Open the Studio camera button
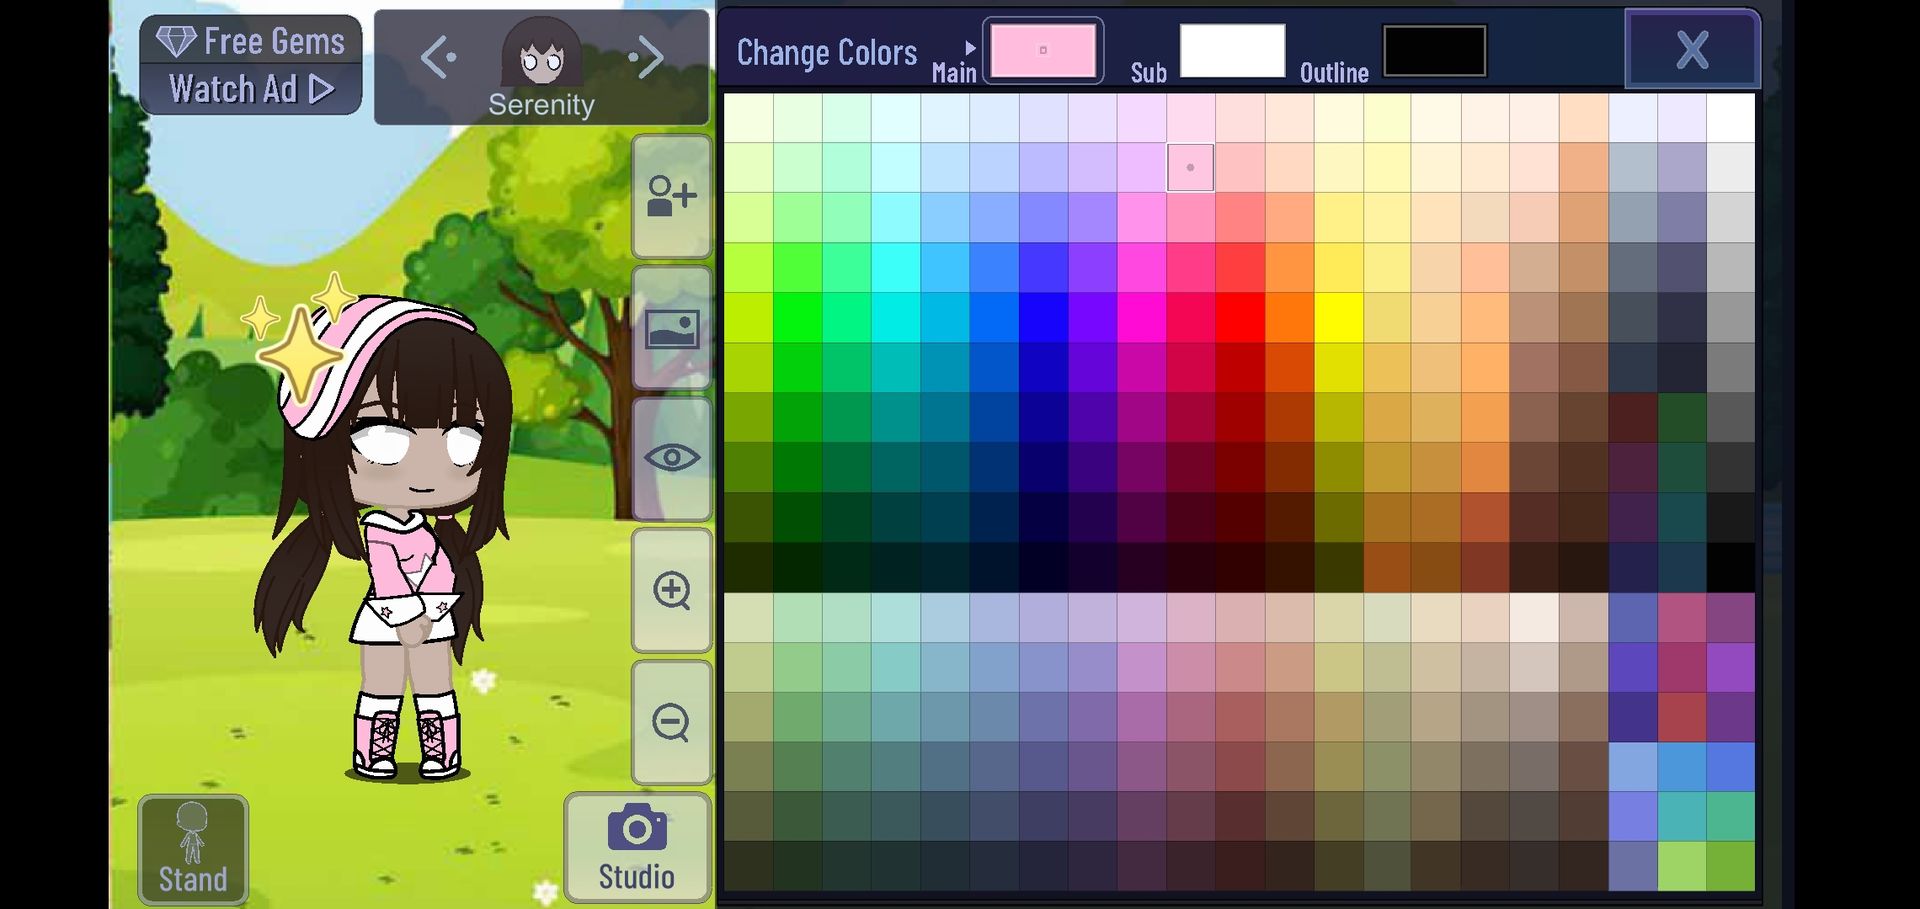This screenshot has width=1920, height=909. pos(637,848)
